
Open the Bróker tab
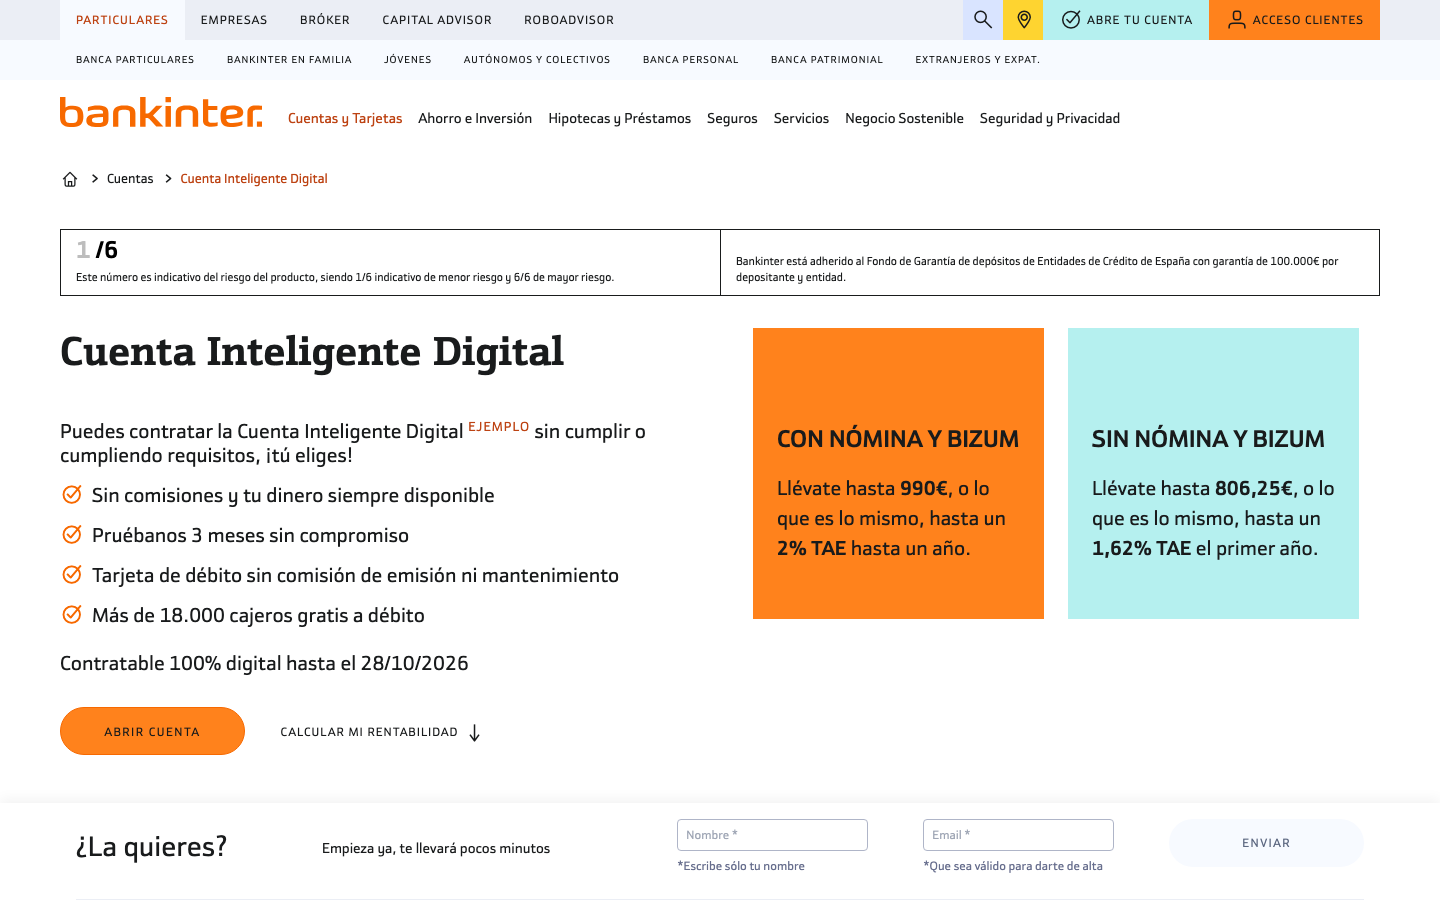[x=325, y=20]
